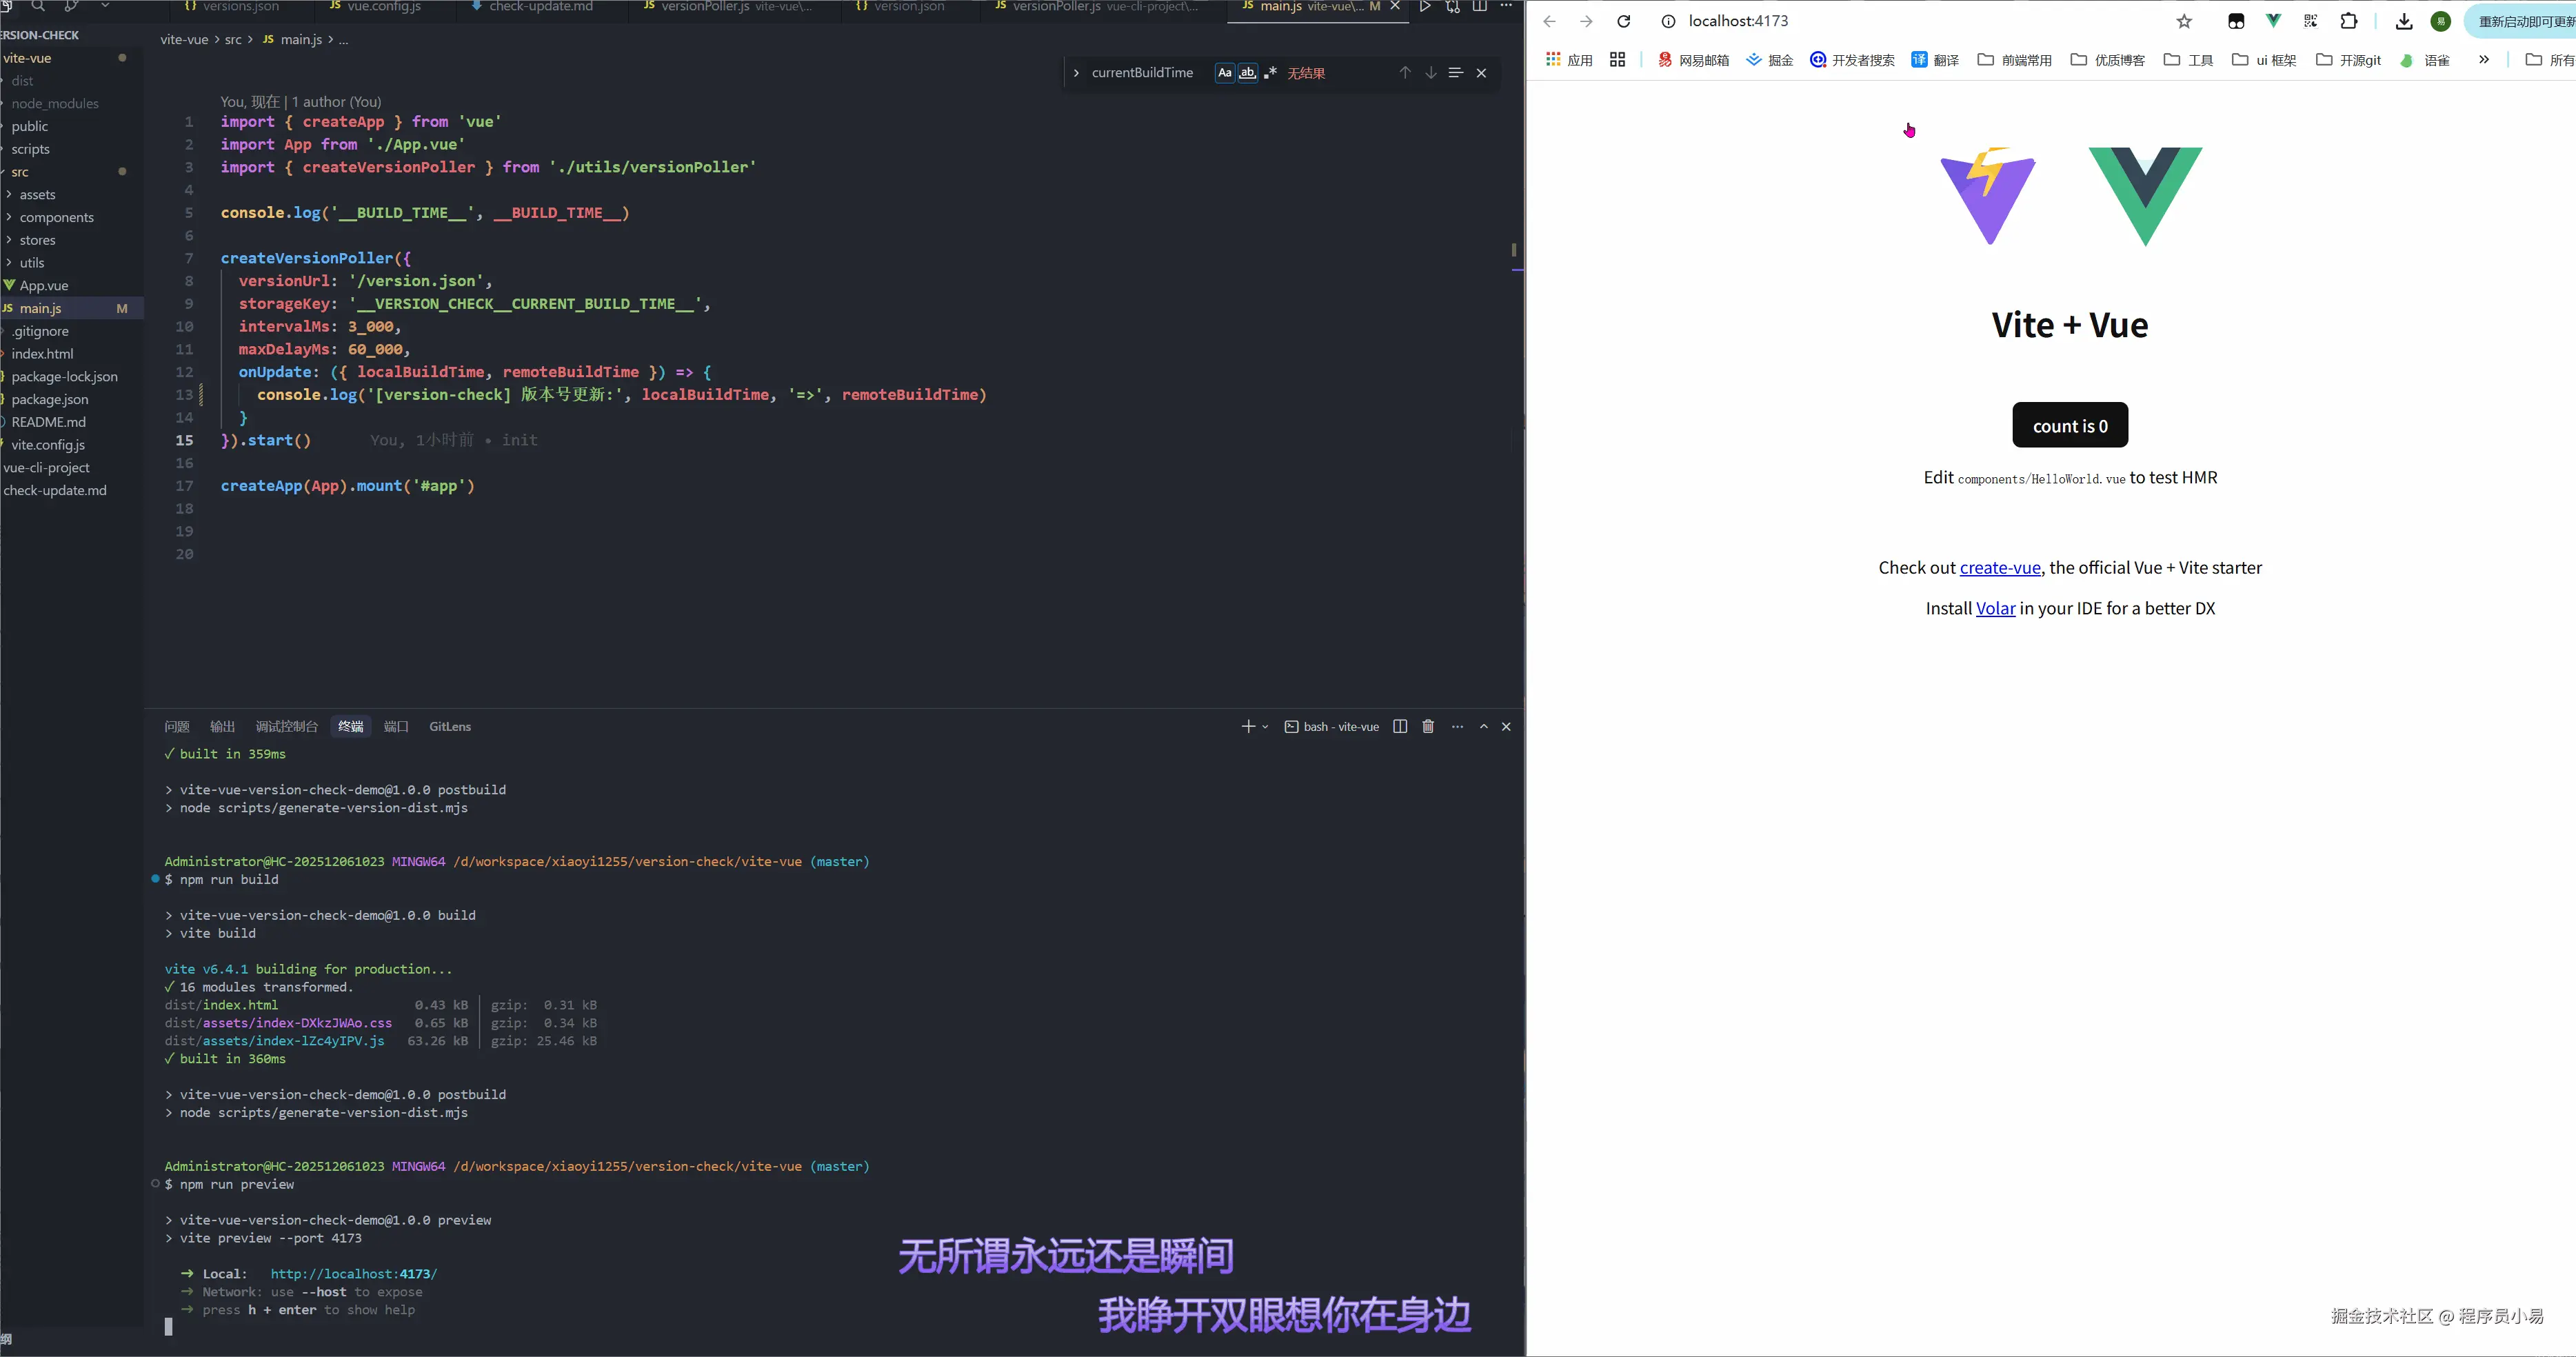Expand the assets folder in the sidebar
The image size is (2576, 1357).
[40, 194]
